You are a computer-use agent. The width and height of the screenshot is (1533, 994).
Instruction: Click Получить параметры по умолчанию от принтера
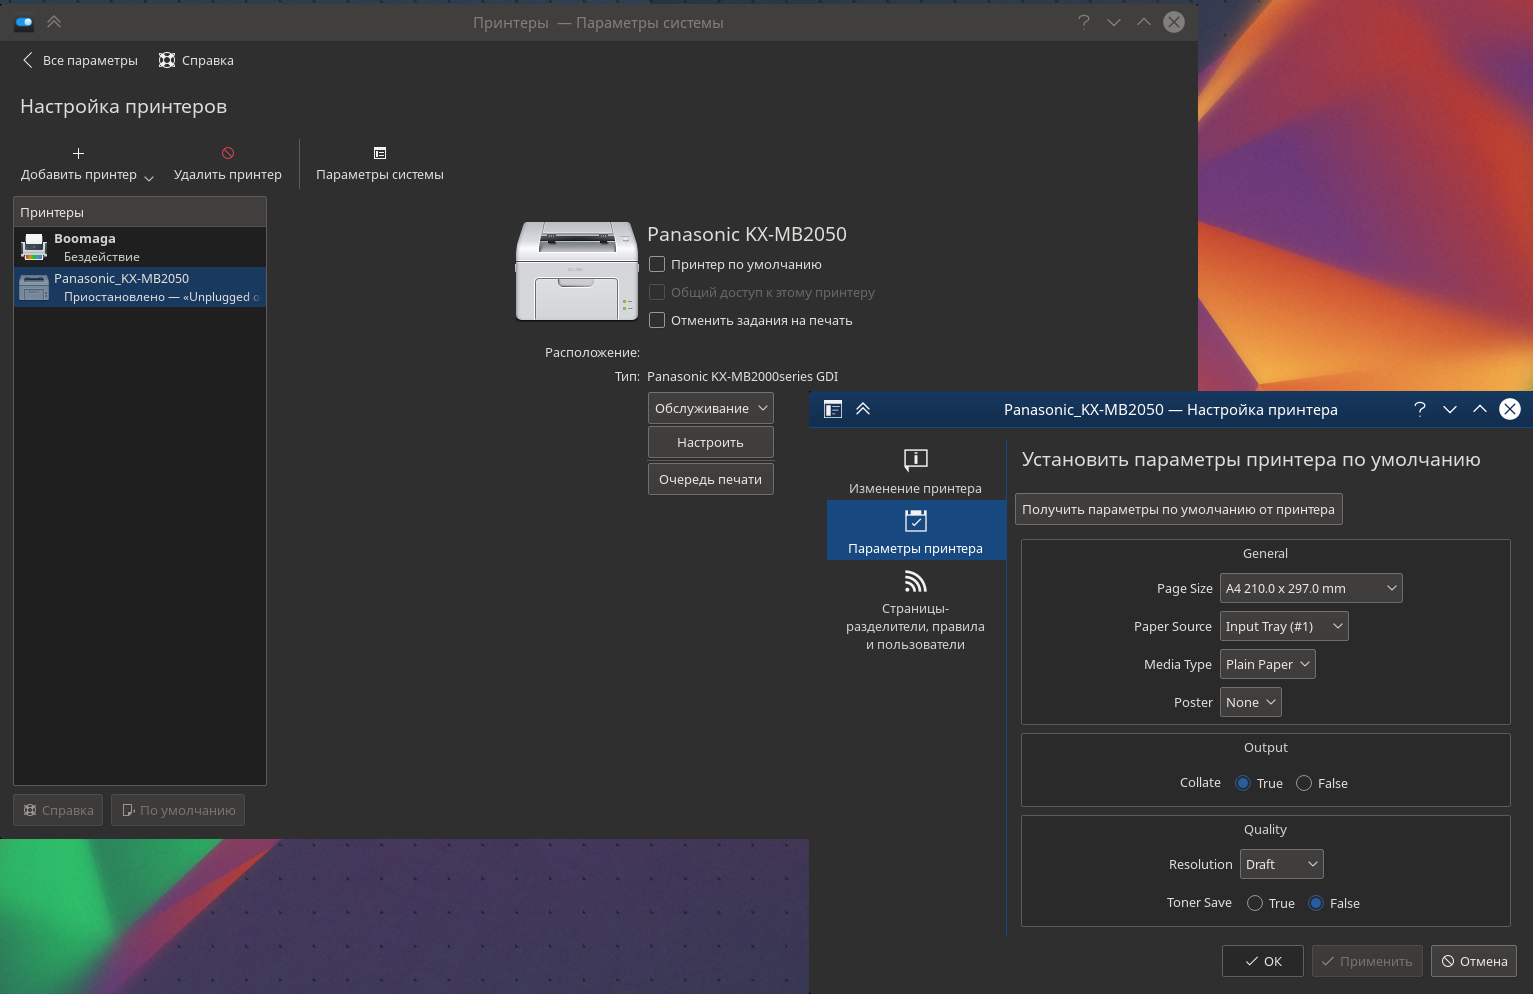pyautogui.click(x=1179, y=510)
